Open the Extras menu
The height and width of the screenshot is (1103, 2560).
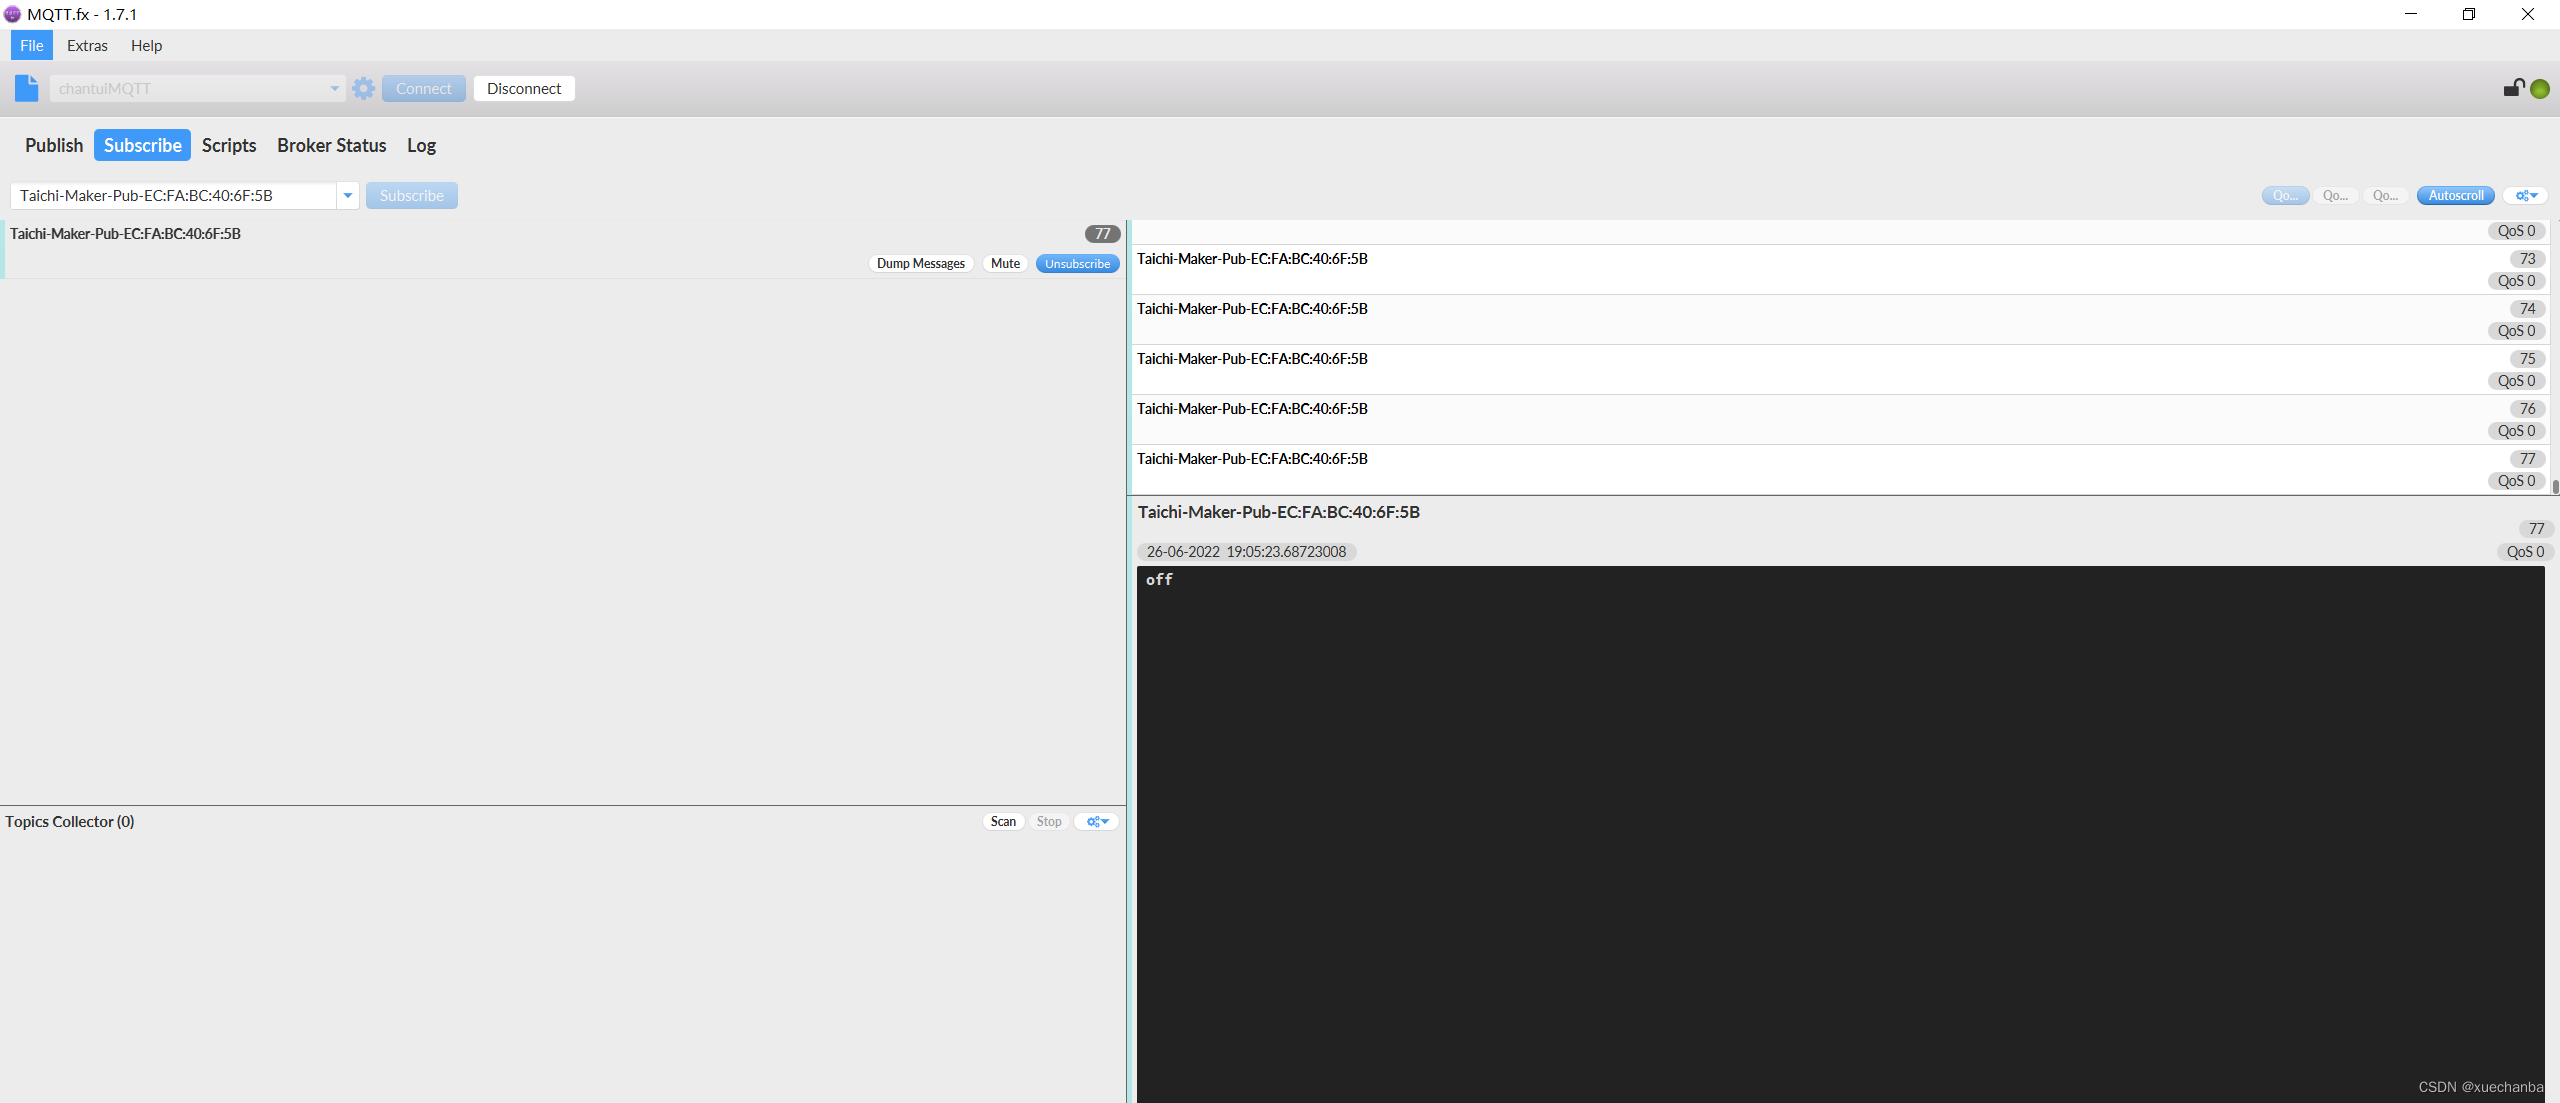pyautogui.click(x=87, y=46)
